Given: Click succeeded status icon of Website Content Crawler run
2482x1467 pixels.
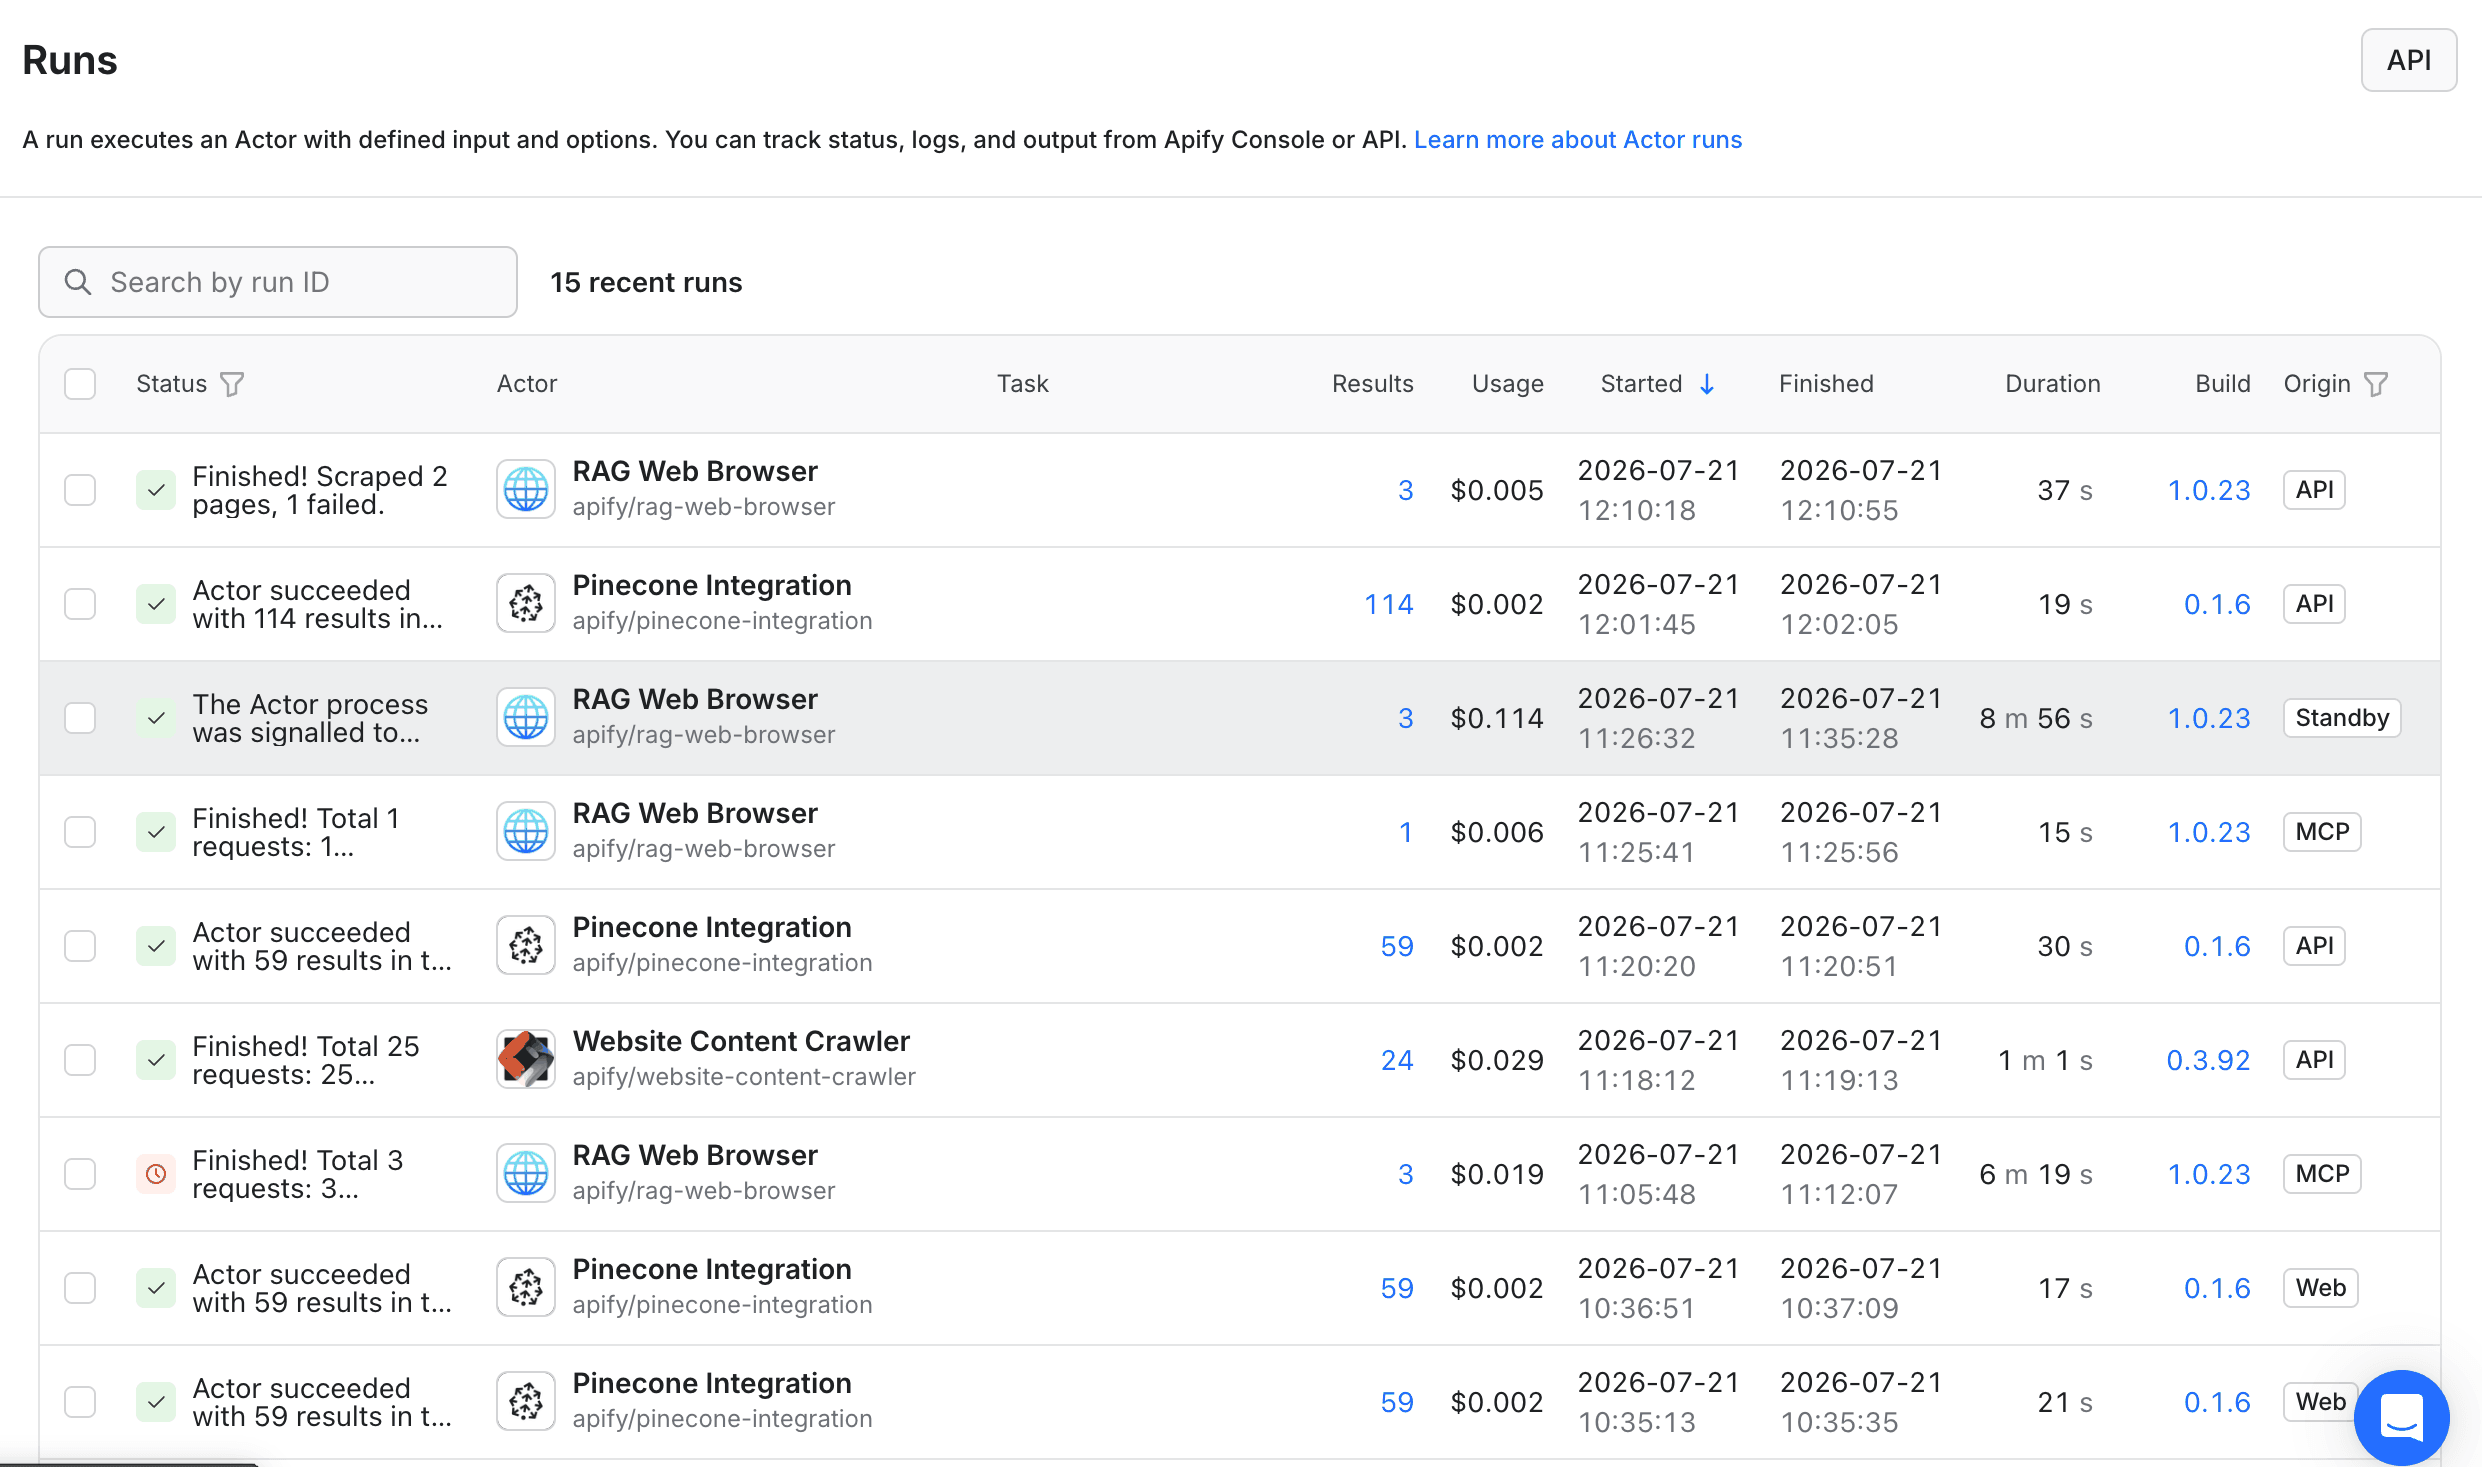Looking at the screenshot, I should click(x=156, y=1060).
